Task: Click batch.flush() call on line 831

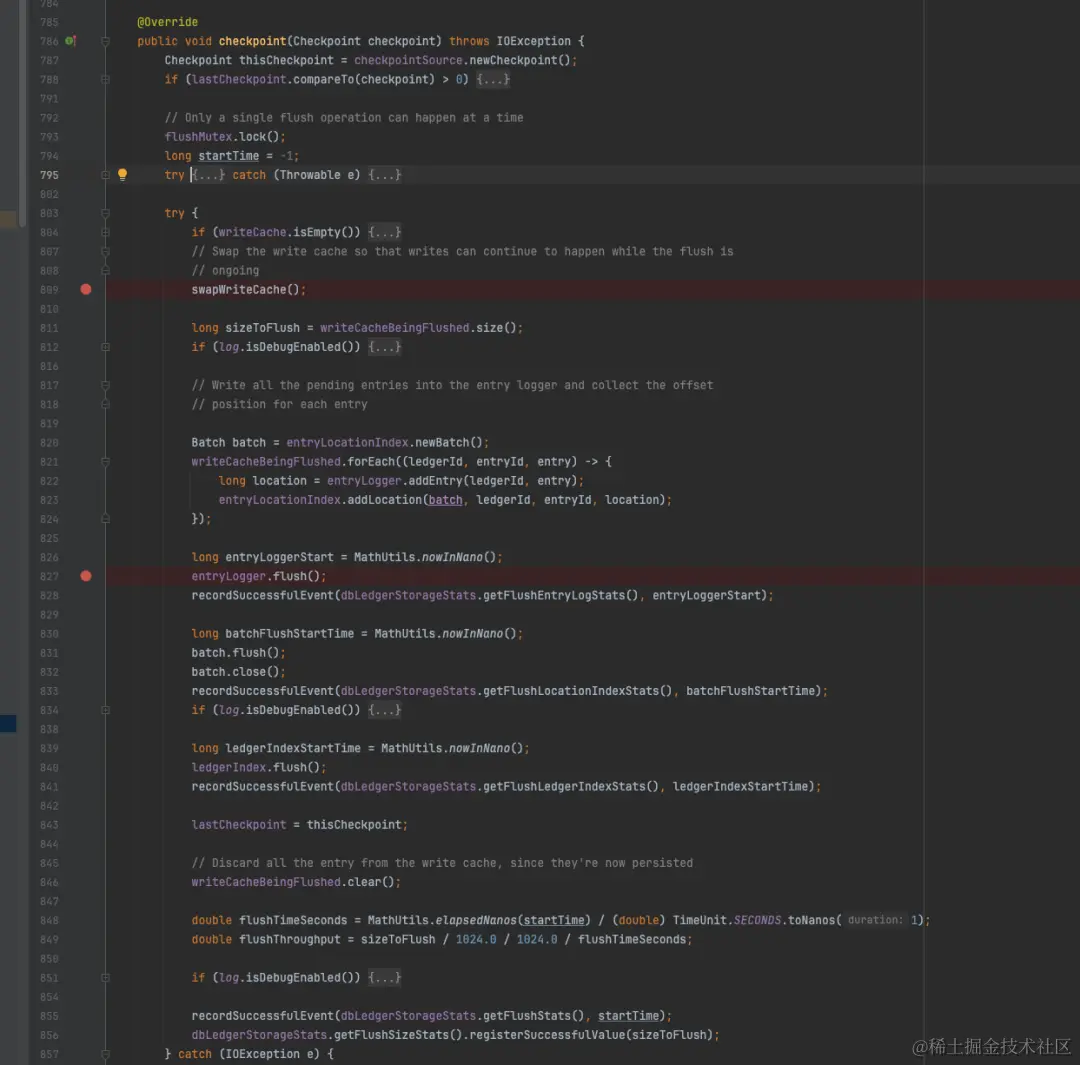Action: 238,653
